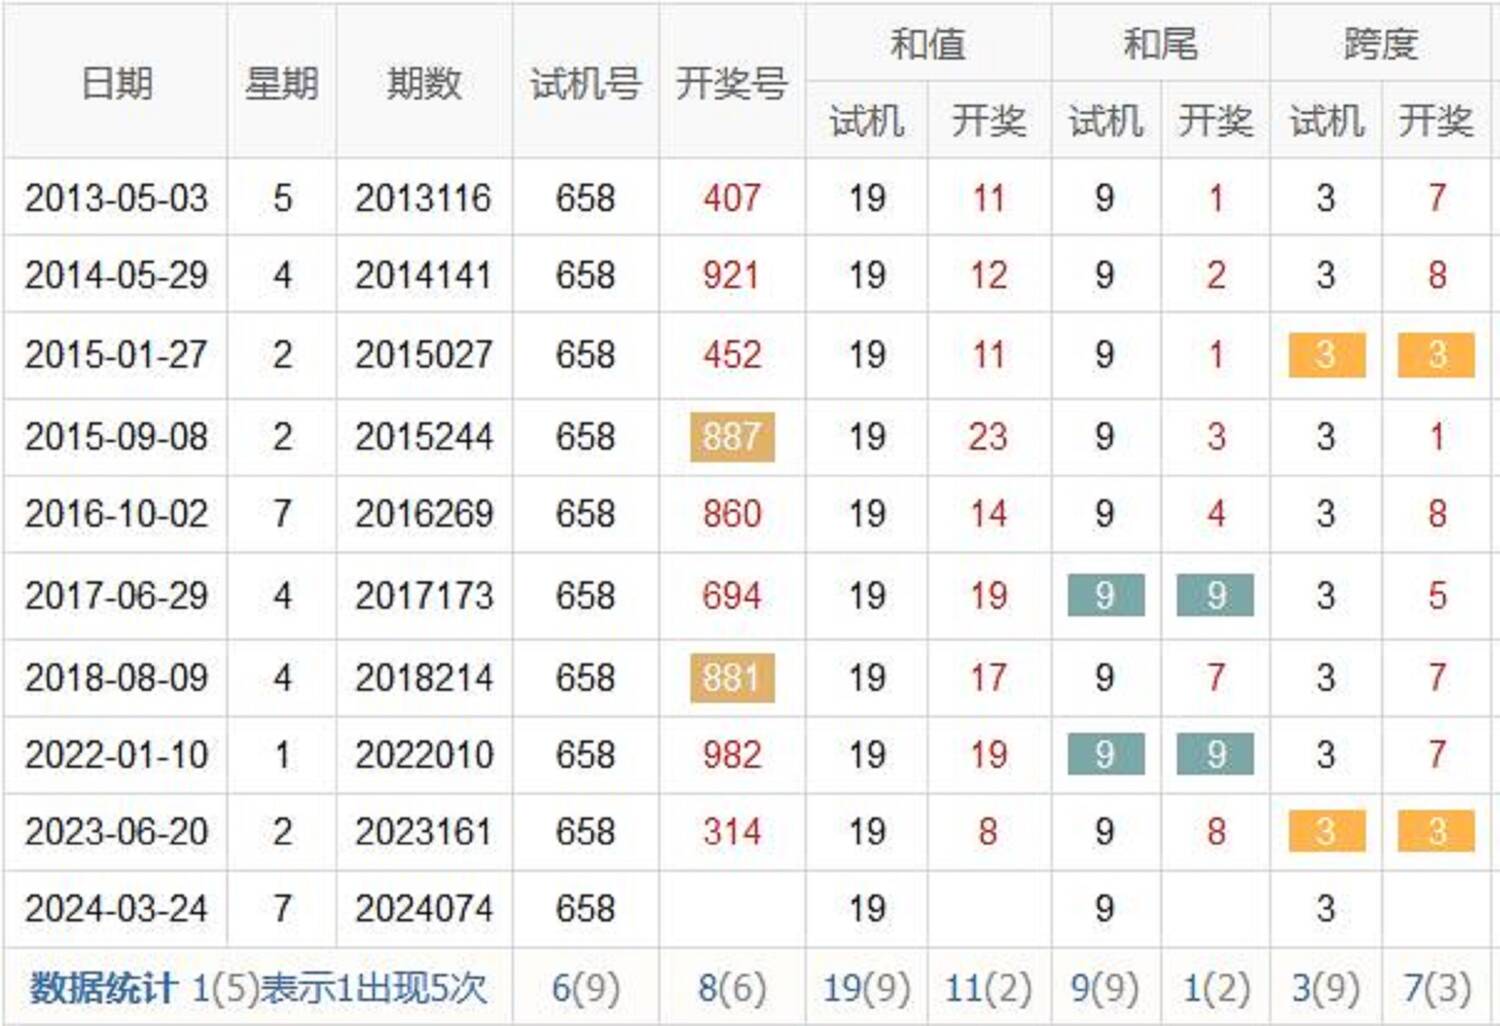Viewport: 1500px width, 1026px height.
Task: Click the 7(3) statistic in footer
Action: [1436, 988]
